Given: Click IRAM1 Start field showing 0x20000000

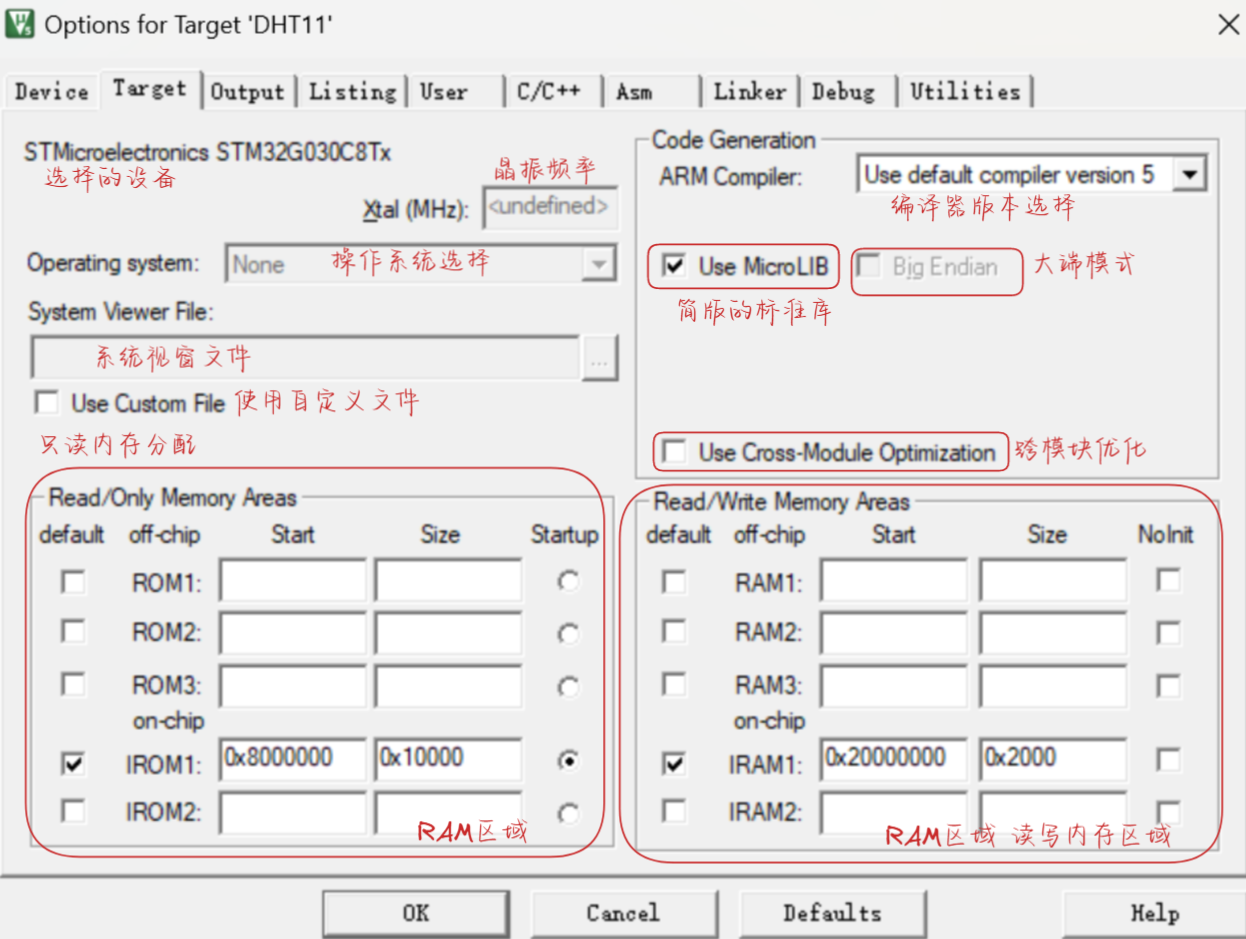Looking at the screenshot, I should (x=894, y=760).
